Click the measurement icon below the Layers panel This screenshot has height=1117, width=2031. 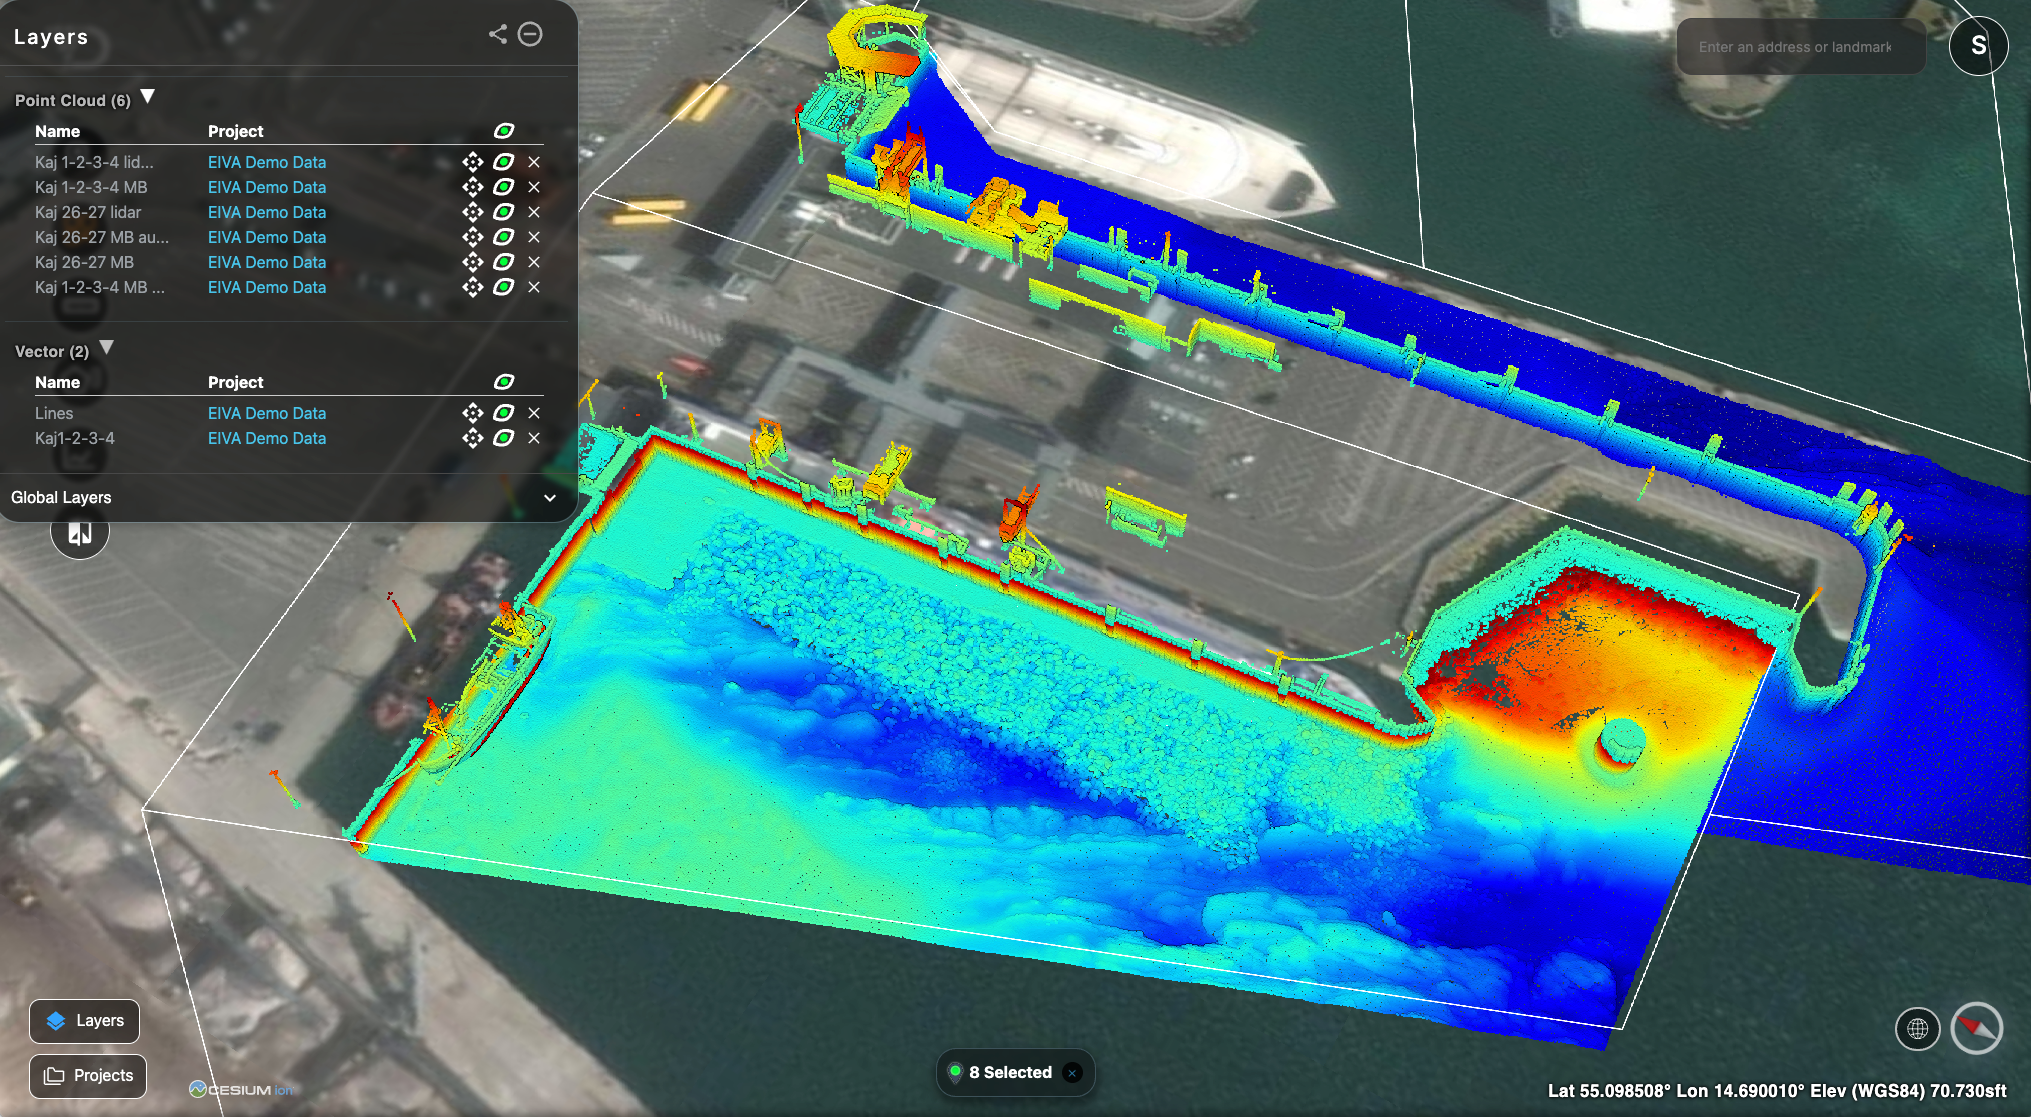[x=79, y=533]
